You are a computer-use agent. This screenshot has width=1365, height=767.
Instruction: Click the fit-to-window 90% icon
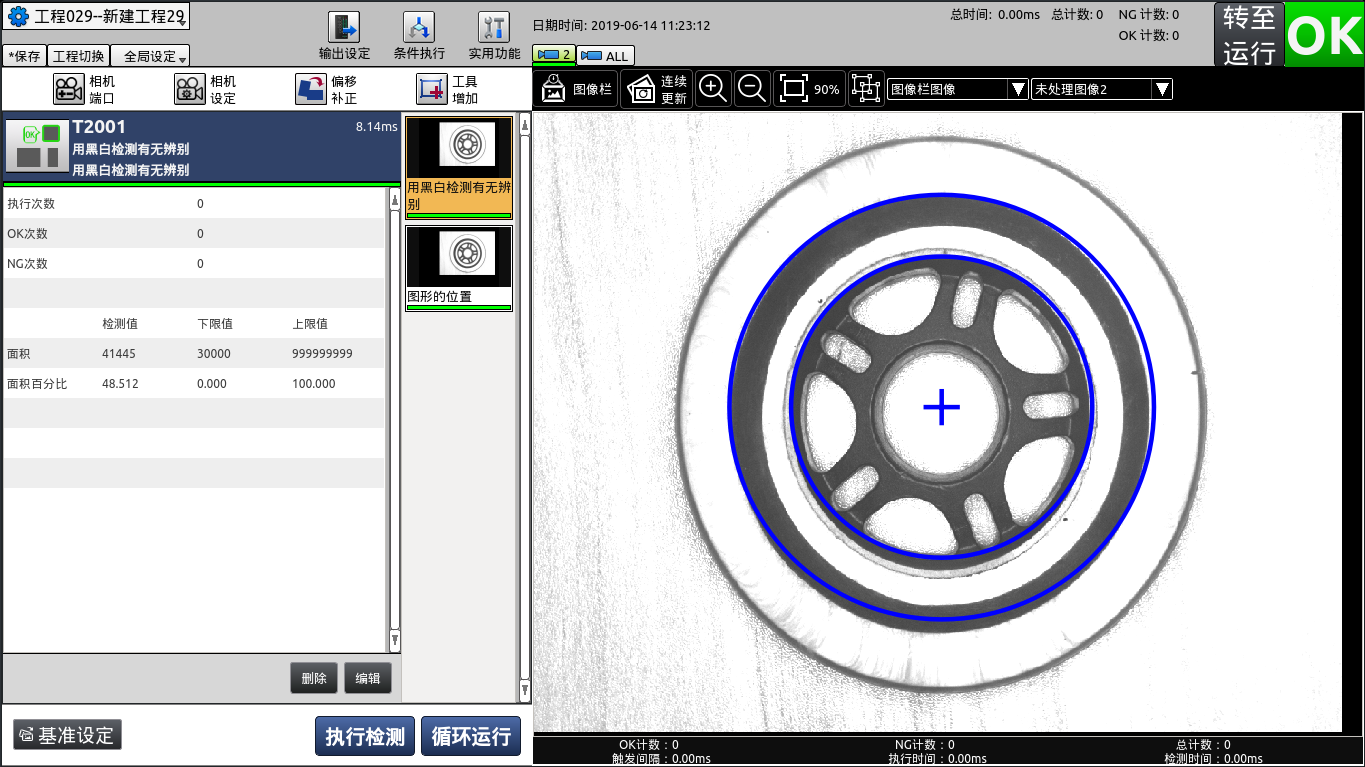click(809, 89)
